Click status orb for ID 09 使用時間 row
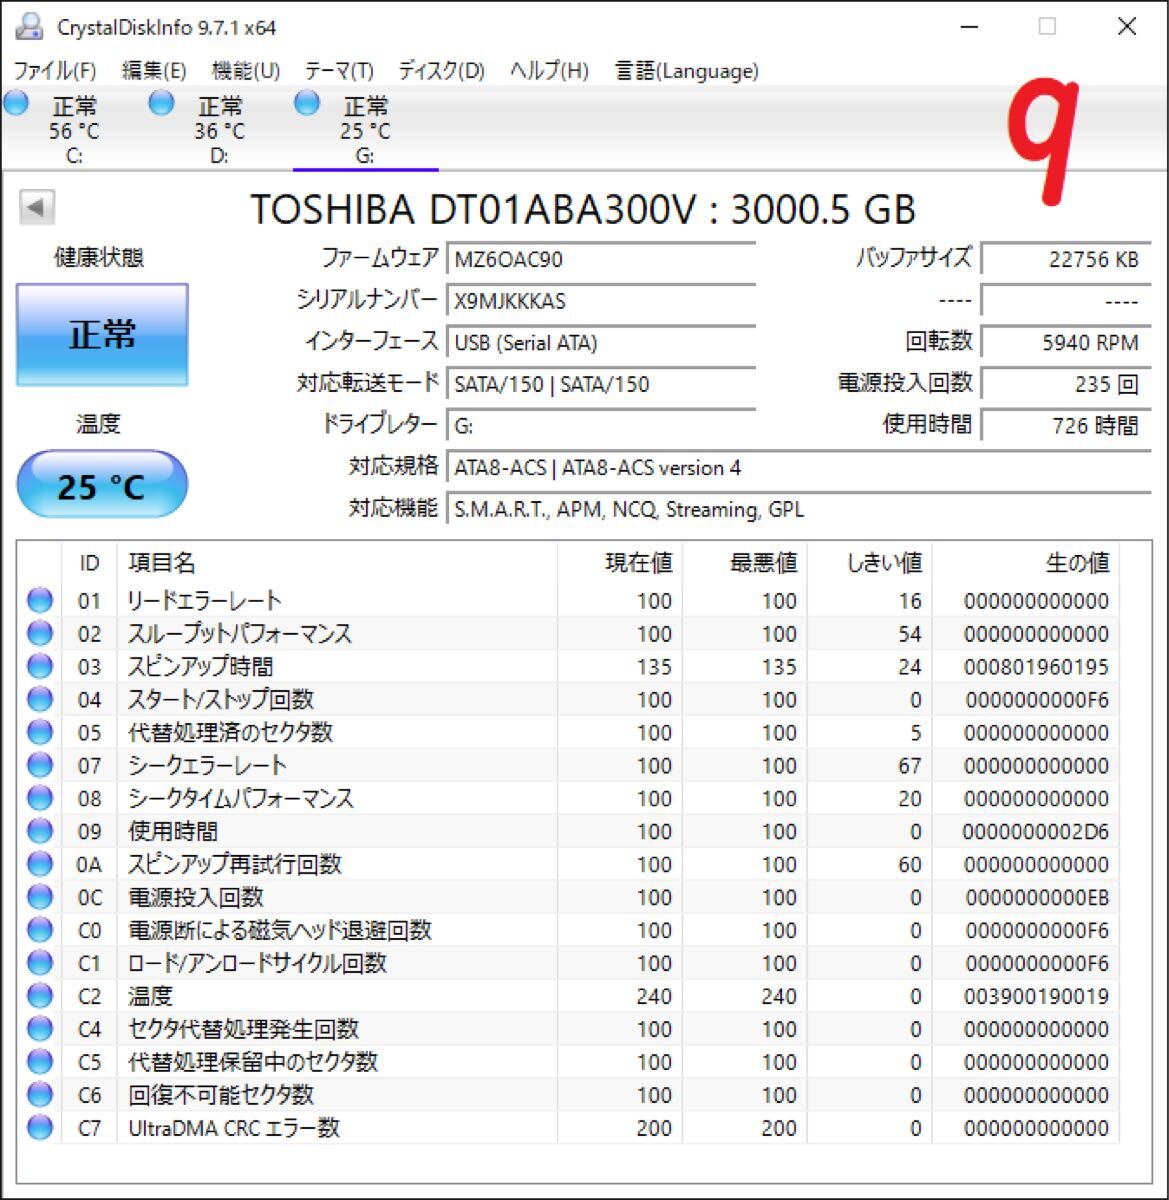Image resolution: width=1169 pixels, height=1200 pixels. 40,832
